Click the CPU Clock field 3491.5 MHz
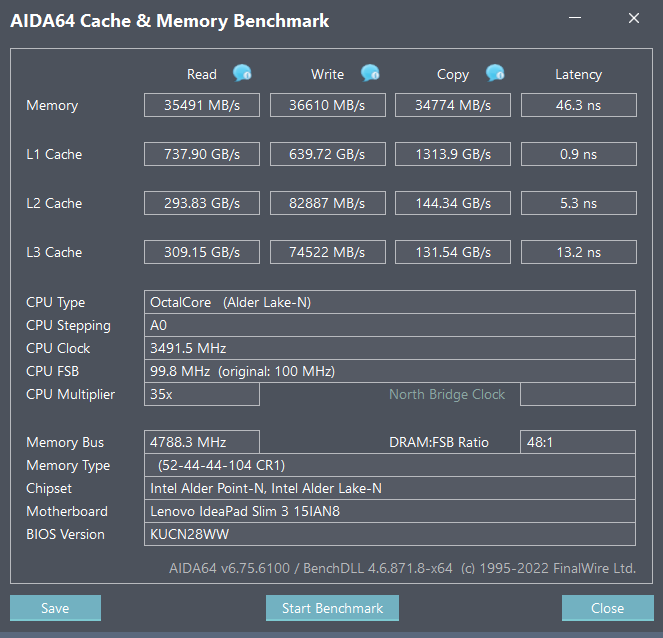 click(390, 348)
